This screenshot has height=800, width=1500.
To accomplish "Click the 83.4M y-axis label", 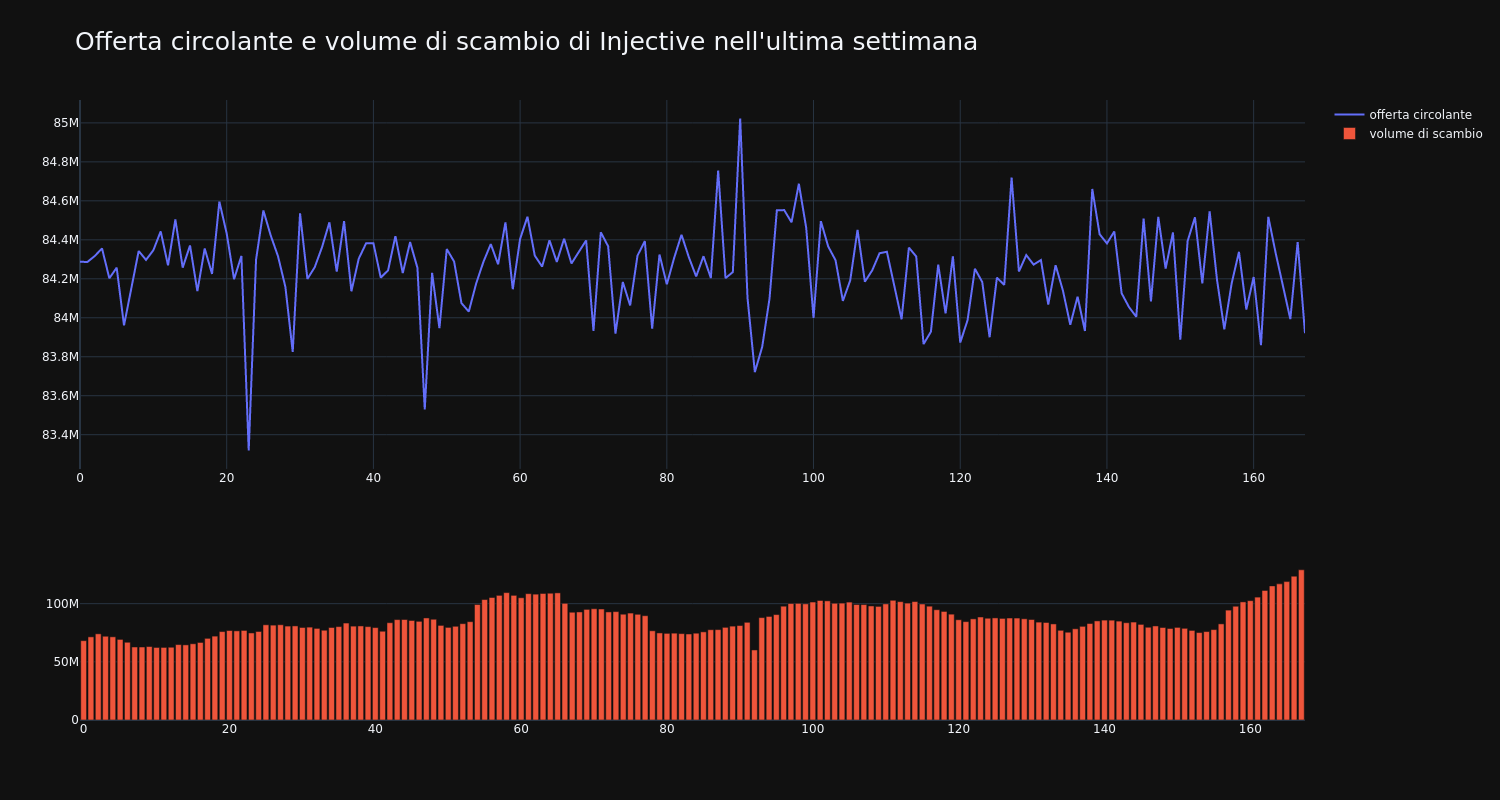I will [x=60, y=435].
